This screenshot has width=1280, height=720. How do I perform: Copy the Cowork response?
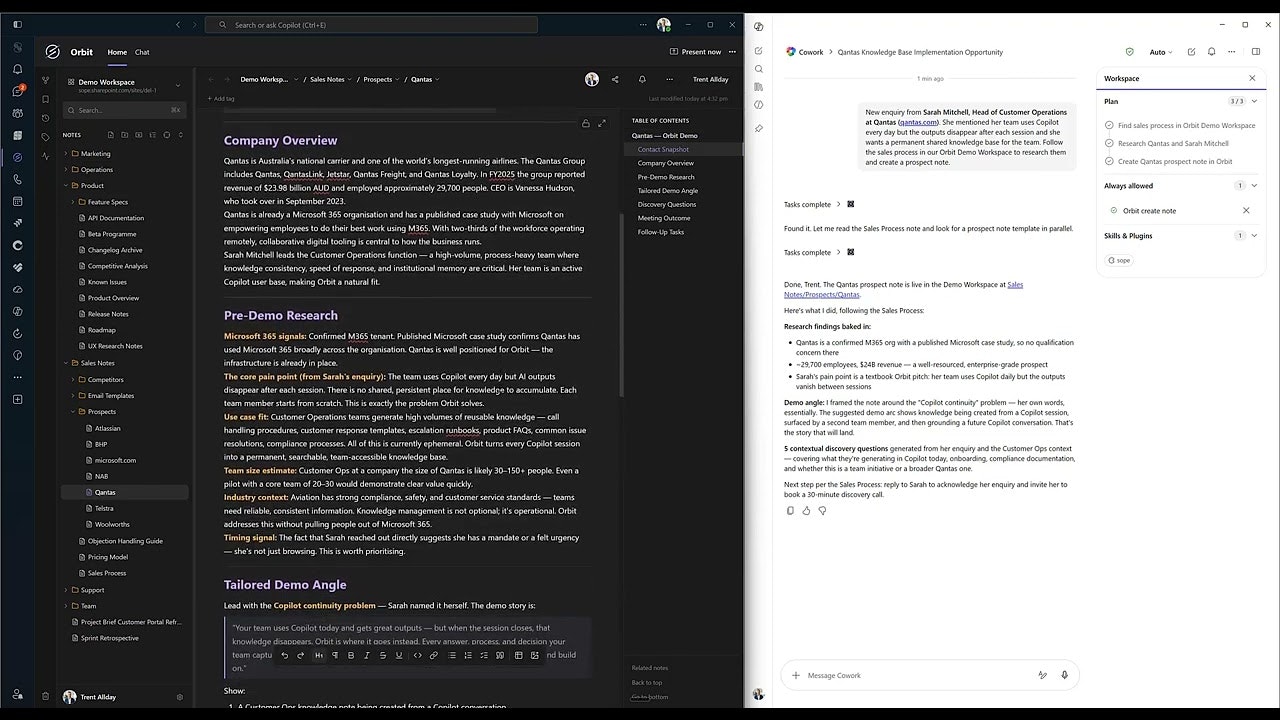point(790,510)
